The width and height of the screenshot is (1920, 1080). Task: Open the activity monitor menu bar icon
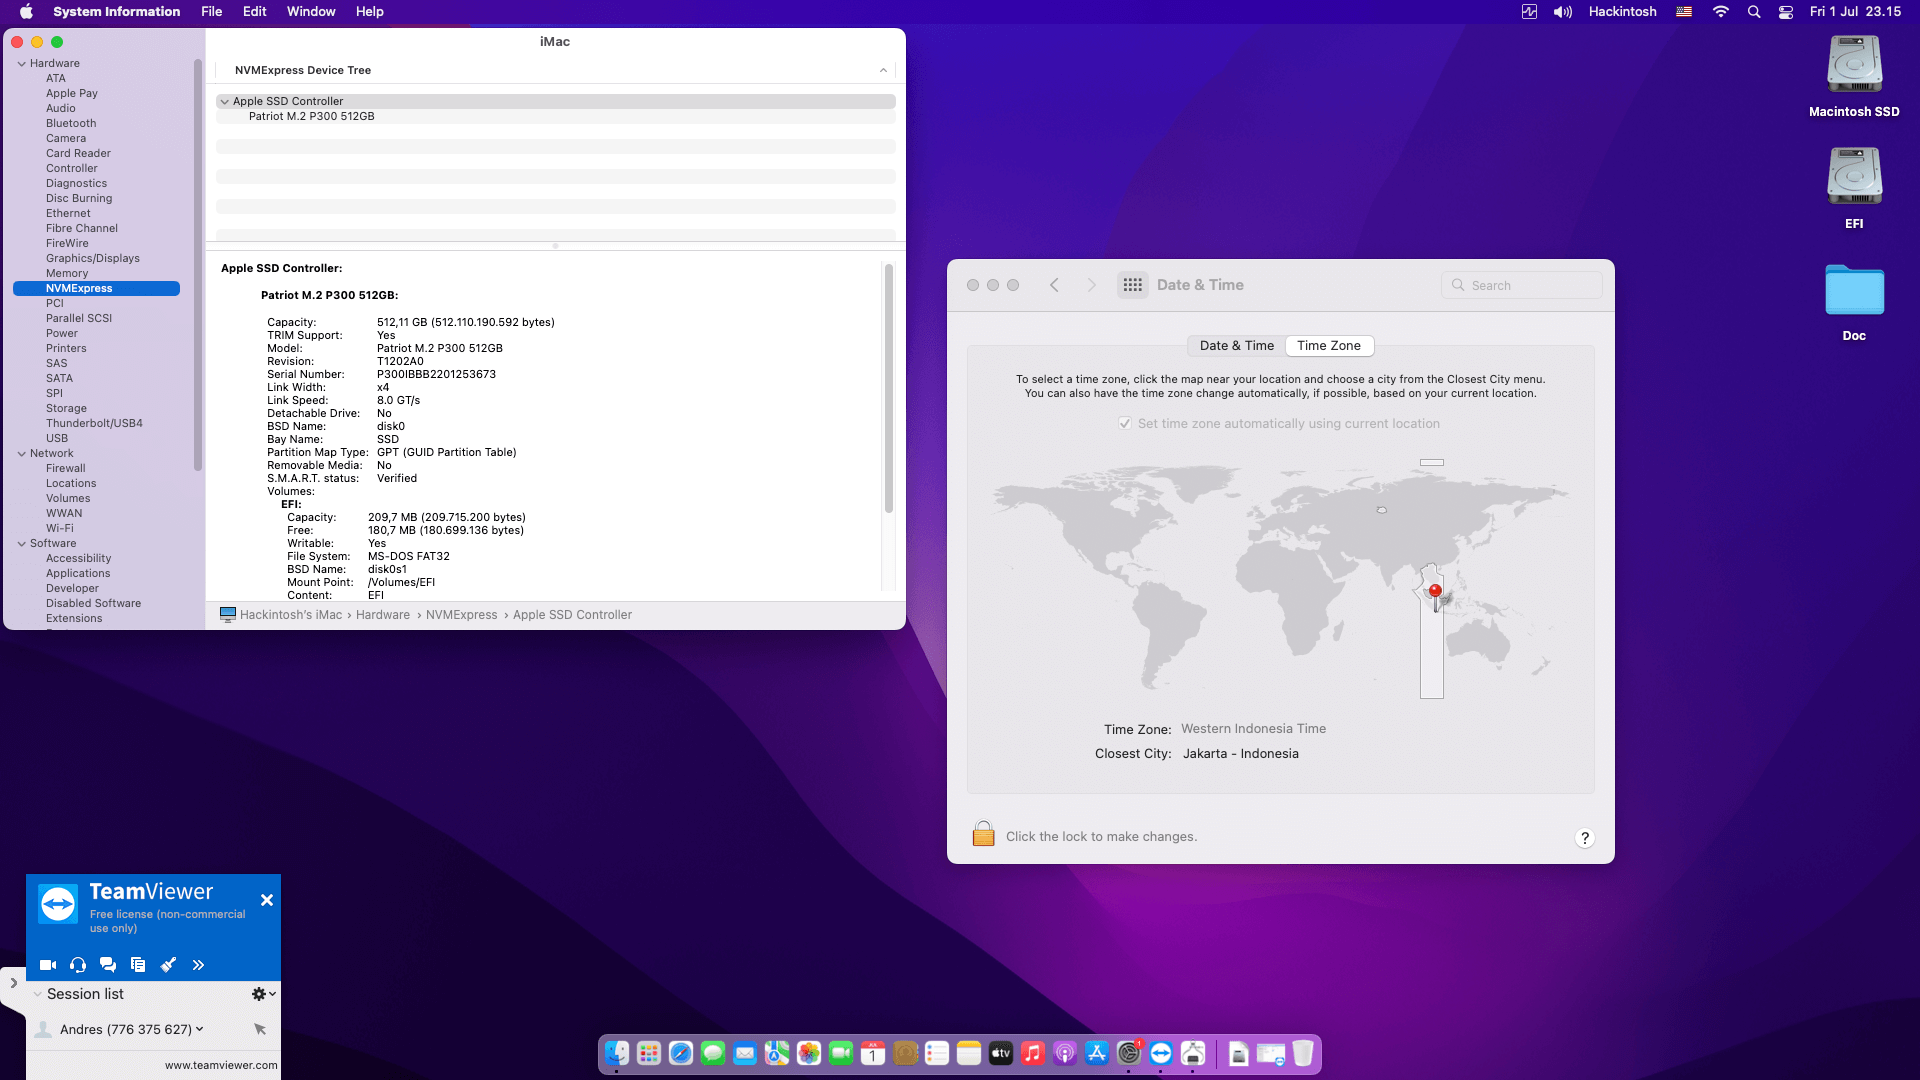coord(1529,12)
